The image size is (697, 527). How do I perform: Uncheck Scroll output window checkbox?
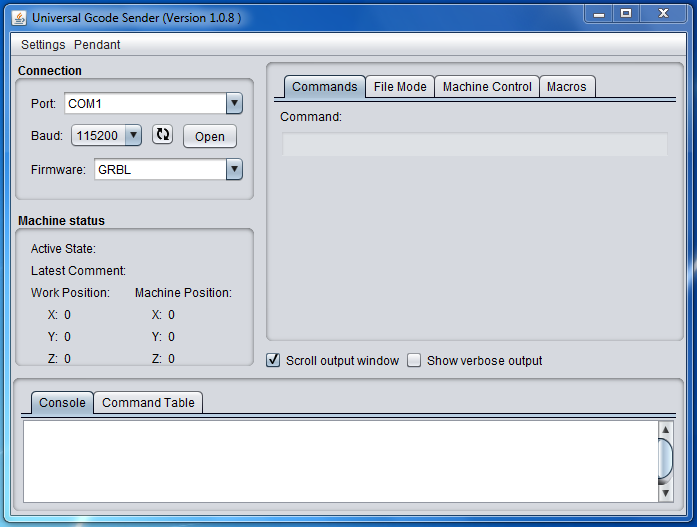tap(273, 360)
